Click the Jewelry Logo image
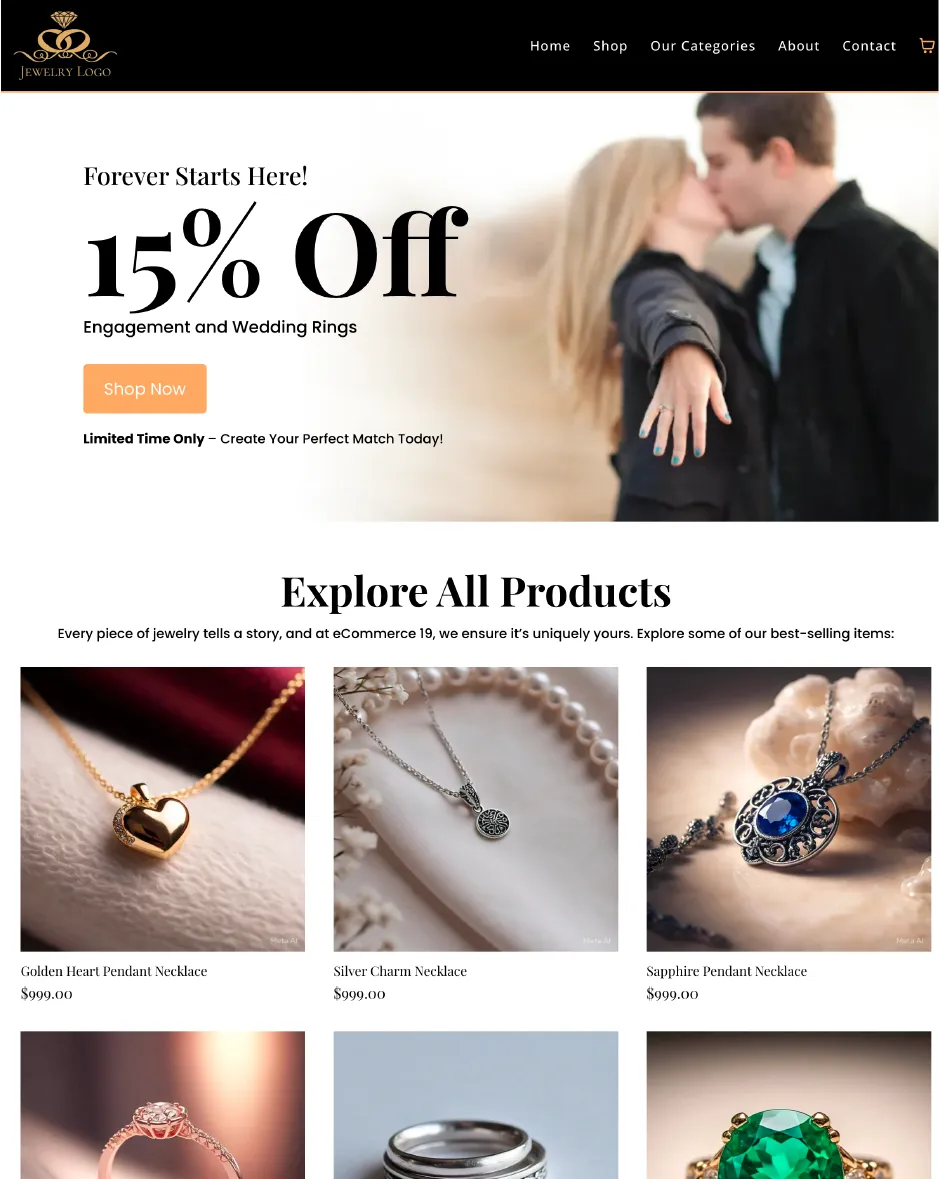Viewport: 939px width, 1179px height. pos(65,45)
